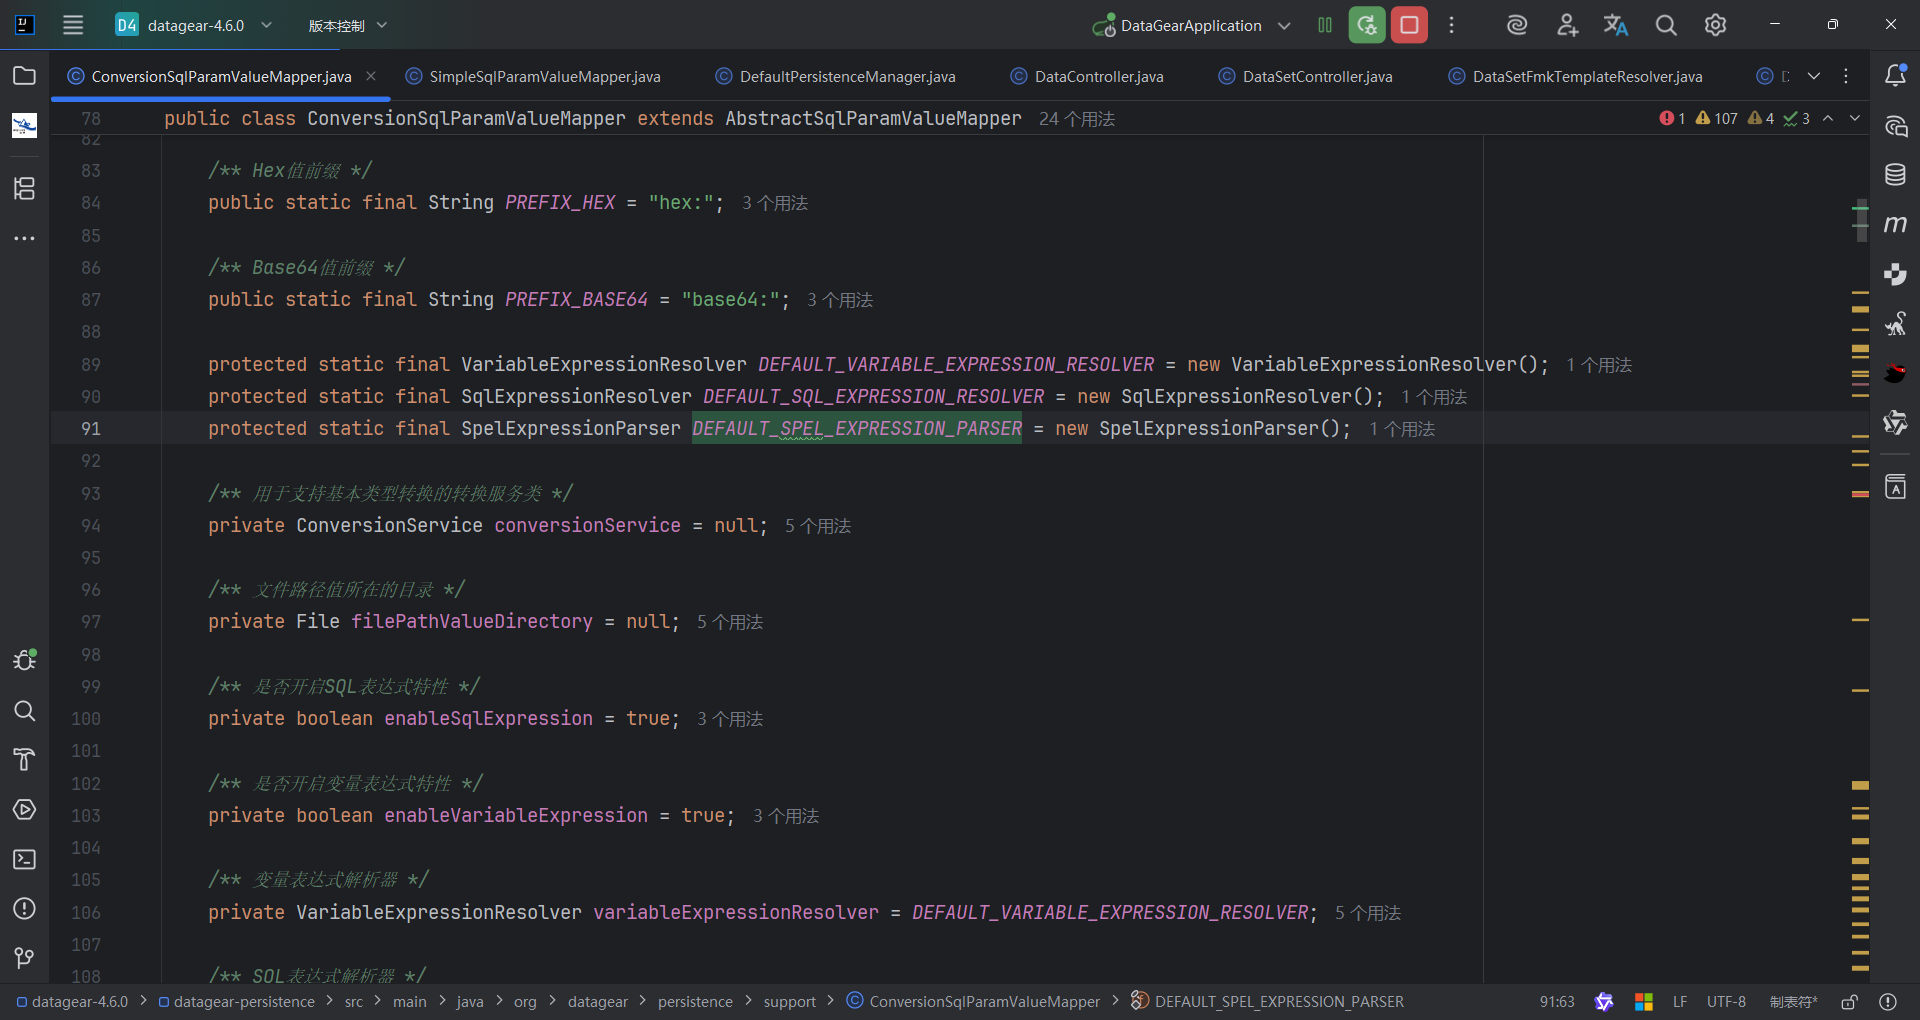Expand the datagear-4.6.0 project dropdown
The height and width of the screenshot is (1020, 1920).
(x=195, y=25)
